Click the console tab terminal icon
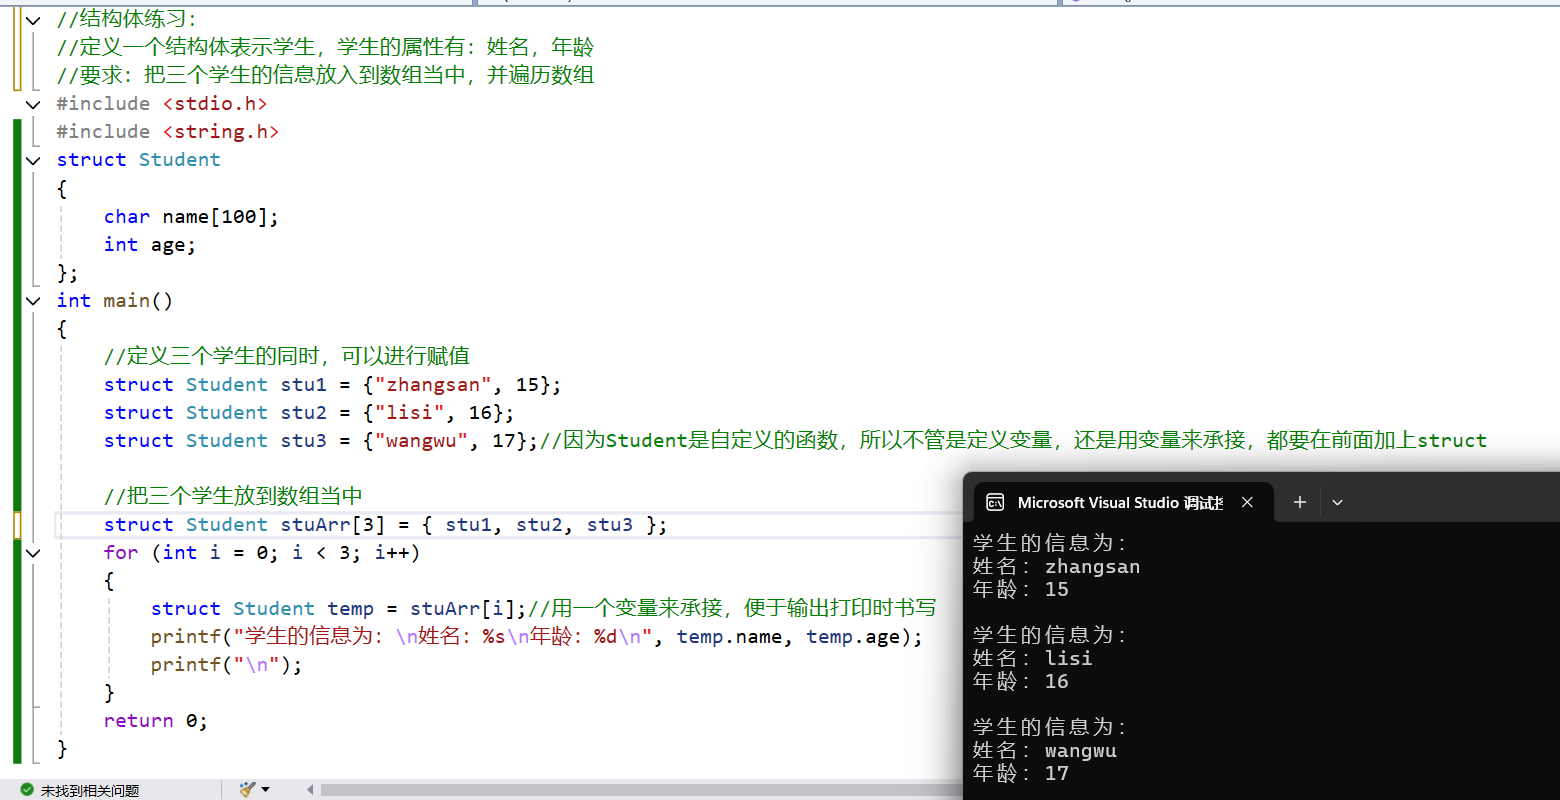Screen dimensions: 1560x800 (x=995, y=502)
